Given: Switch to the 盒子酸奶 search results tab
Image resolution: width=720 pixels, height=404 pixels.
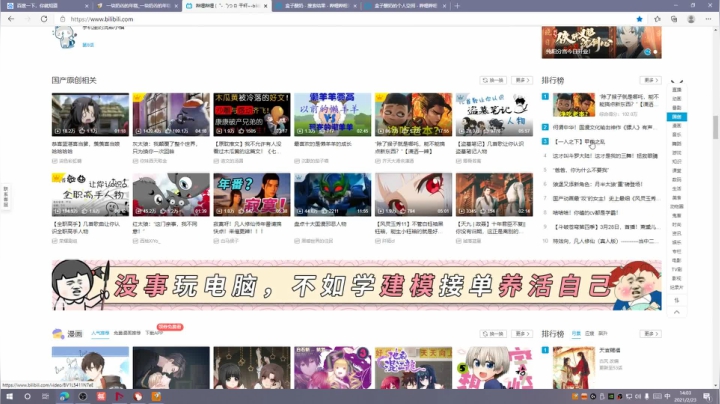Looking at the screenshot, I should [316, 6].
